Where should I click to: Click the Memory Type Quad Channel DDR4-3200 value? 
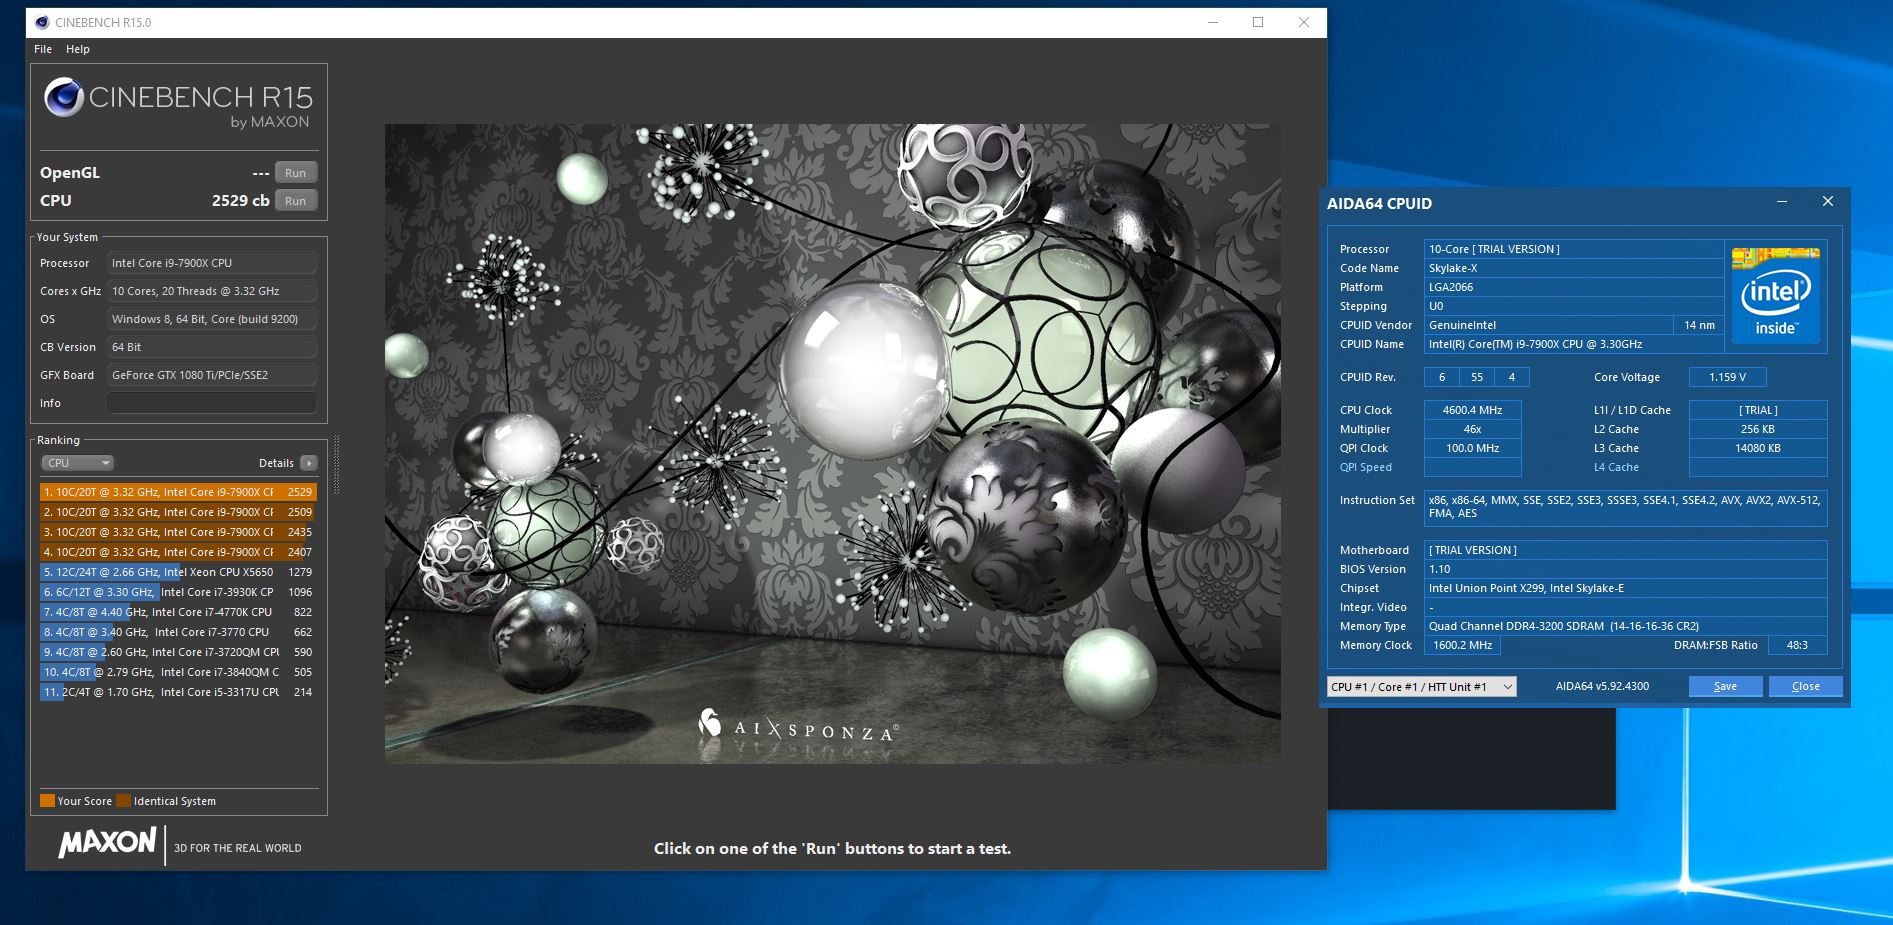click(x=1625, y=626)
